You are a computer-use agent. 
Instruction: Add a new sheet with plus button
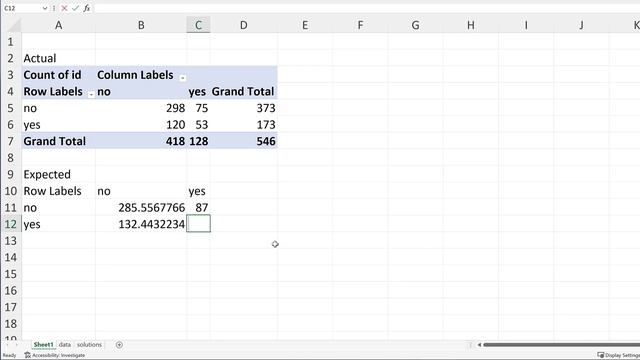[x=119, y=345]
